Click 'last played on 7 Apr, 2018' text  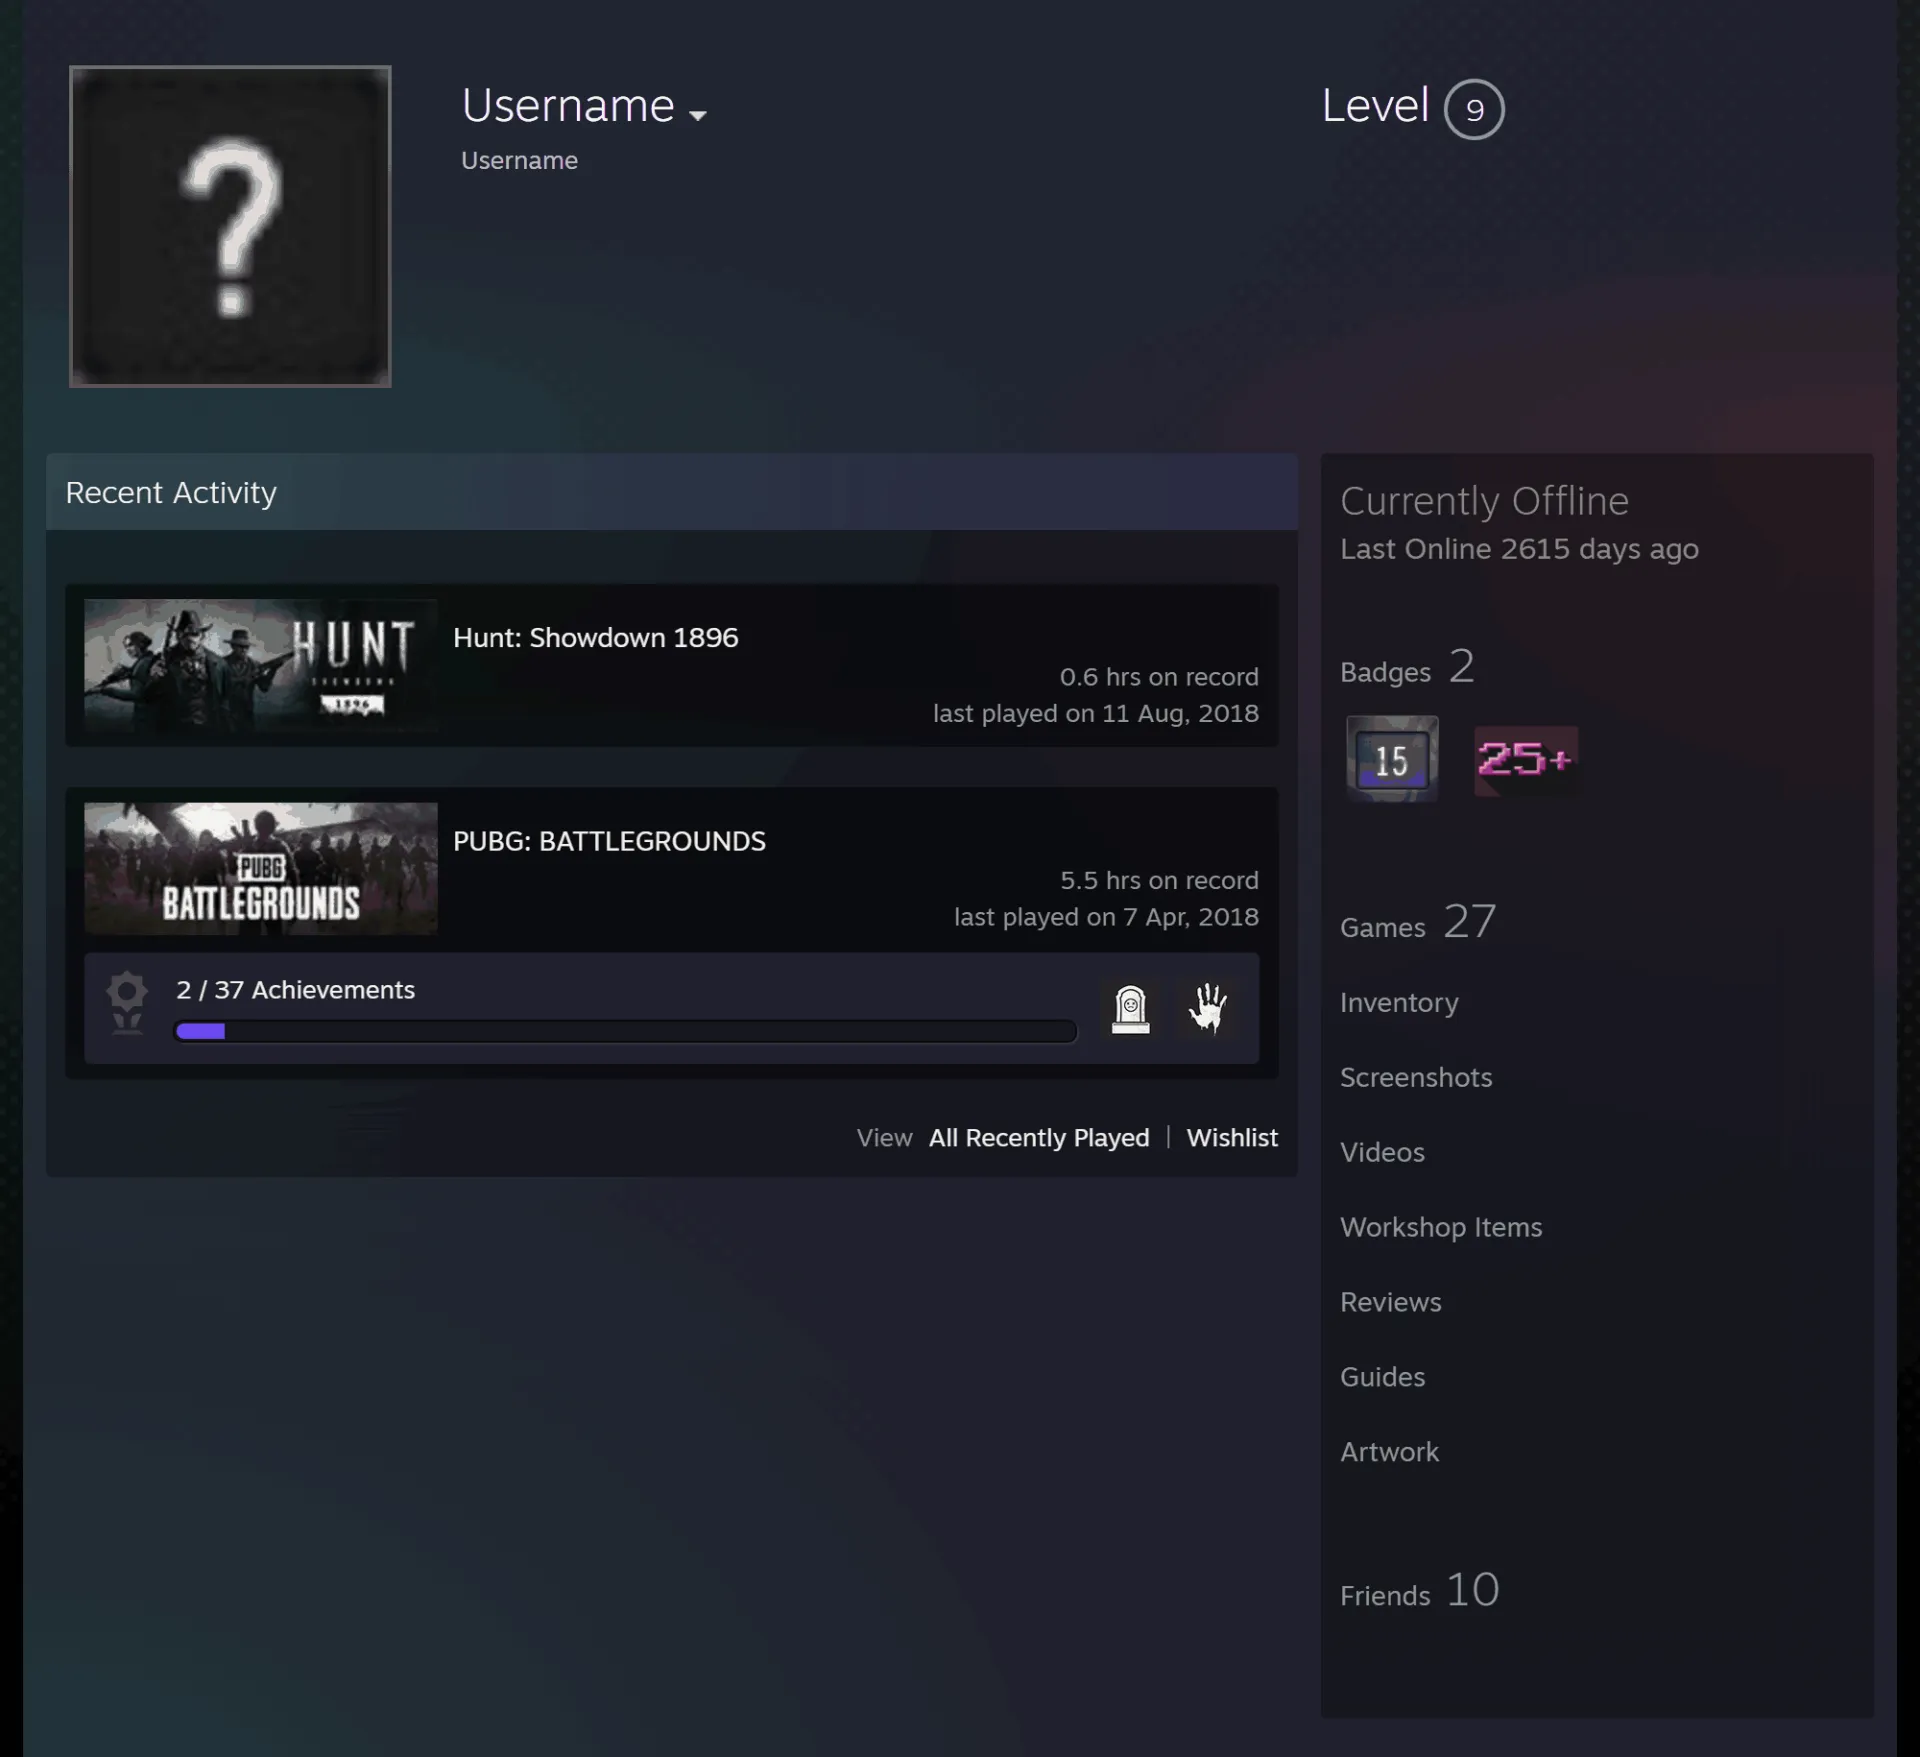click(x=1106, y=917)
